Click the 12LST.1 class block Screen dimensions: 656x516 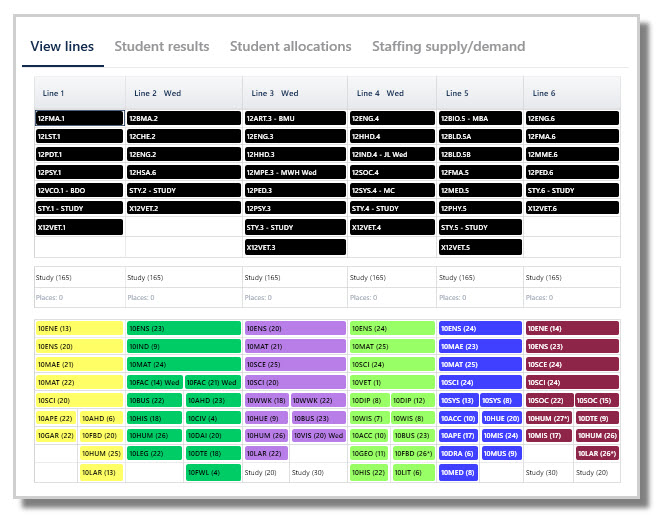pyautogui.click(x=79, y=136)
